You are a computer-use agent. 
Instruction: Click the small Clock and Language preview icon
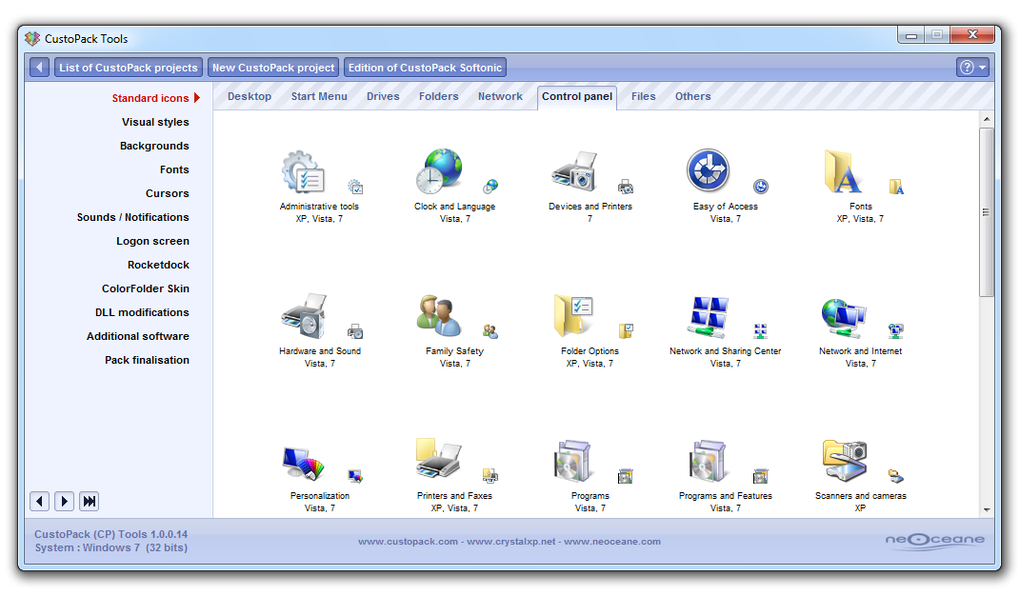(490, 187)
